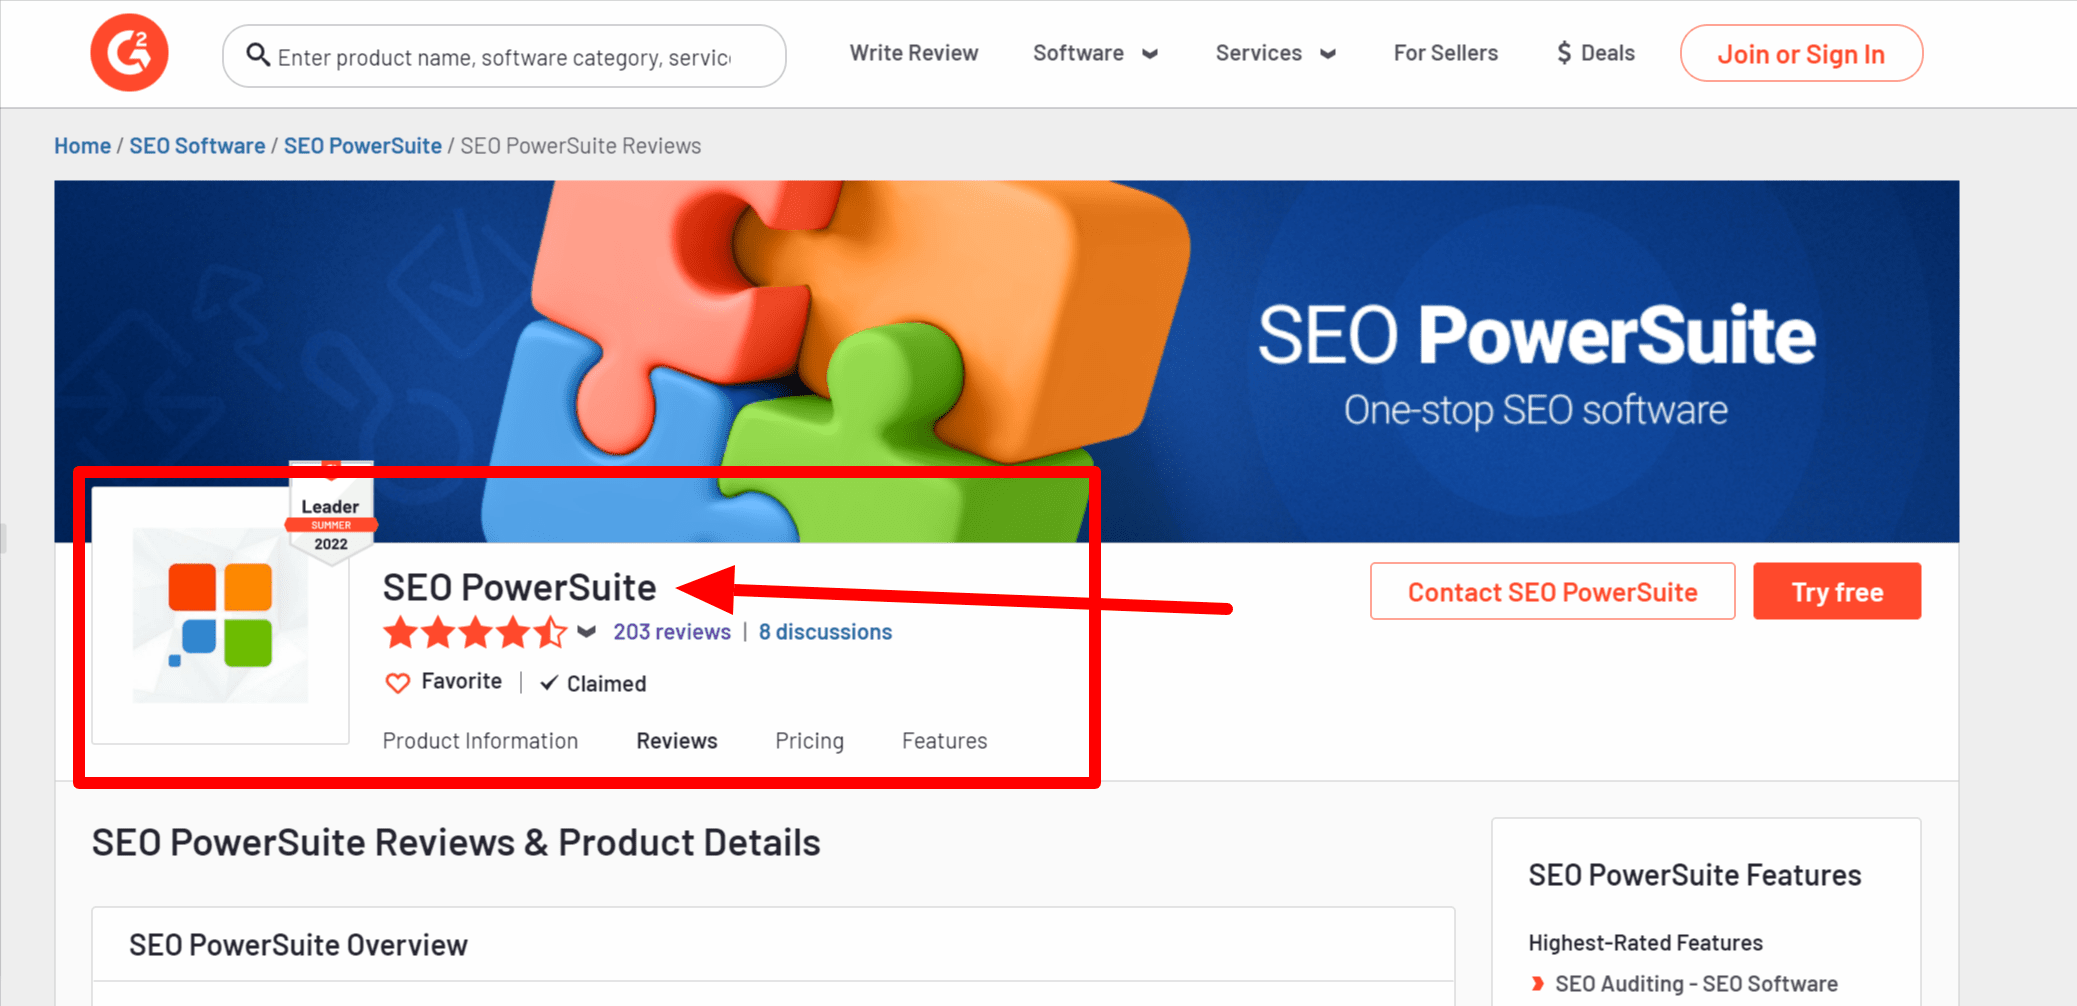
Task: Open the 203 reviews link
Action: coord(672,632)
